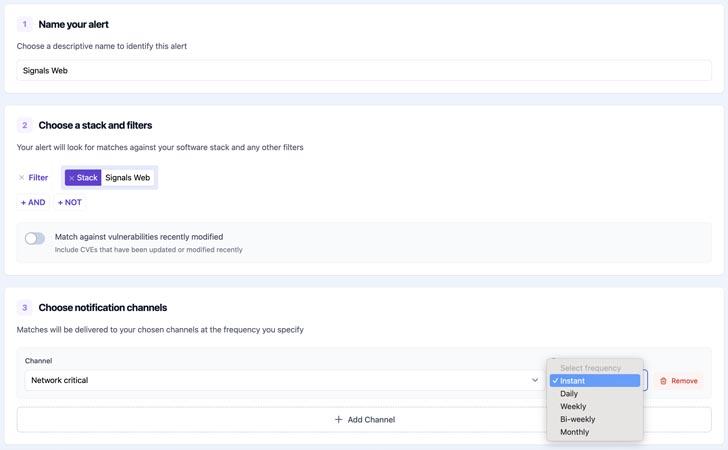Click the step 1 number badge
The height and width of the screenshot is (450, 728).
pyautogui.click(x=25, y=24)
